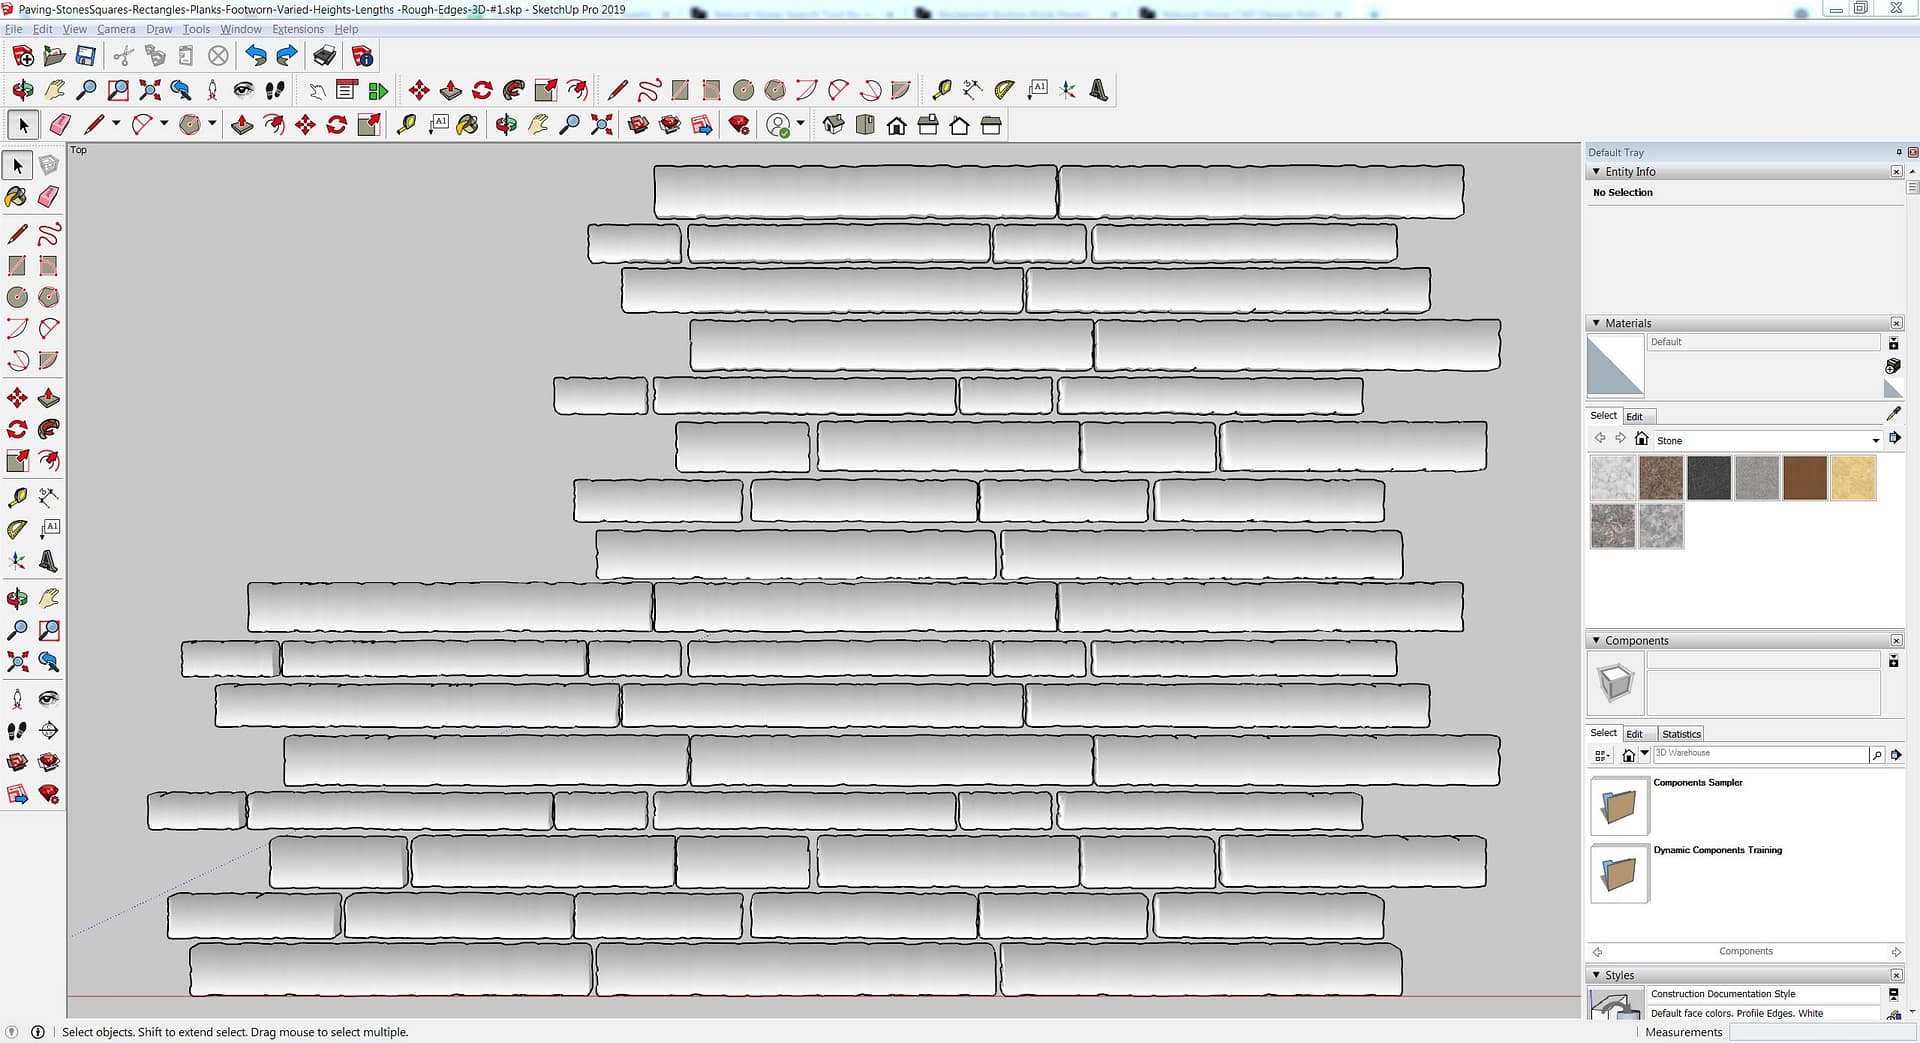
Task: Pick the material eyedropper sample tool
Action: (1893, 414)
